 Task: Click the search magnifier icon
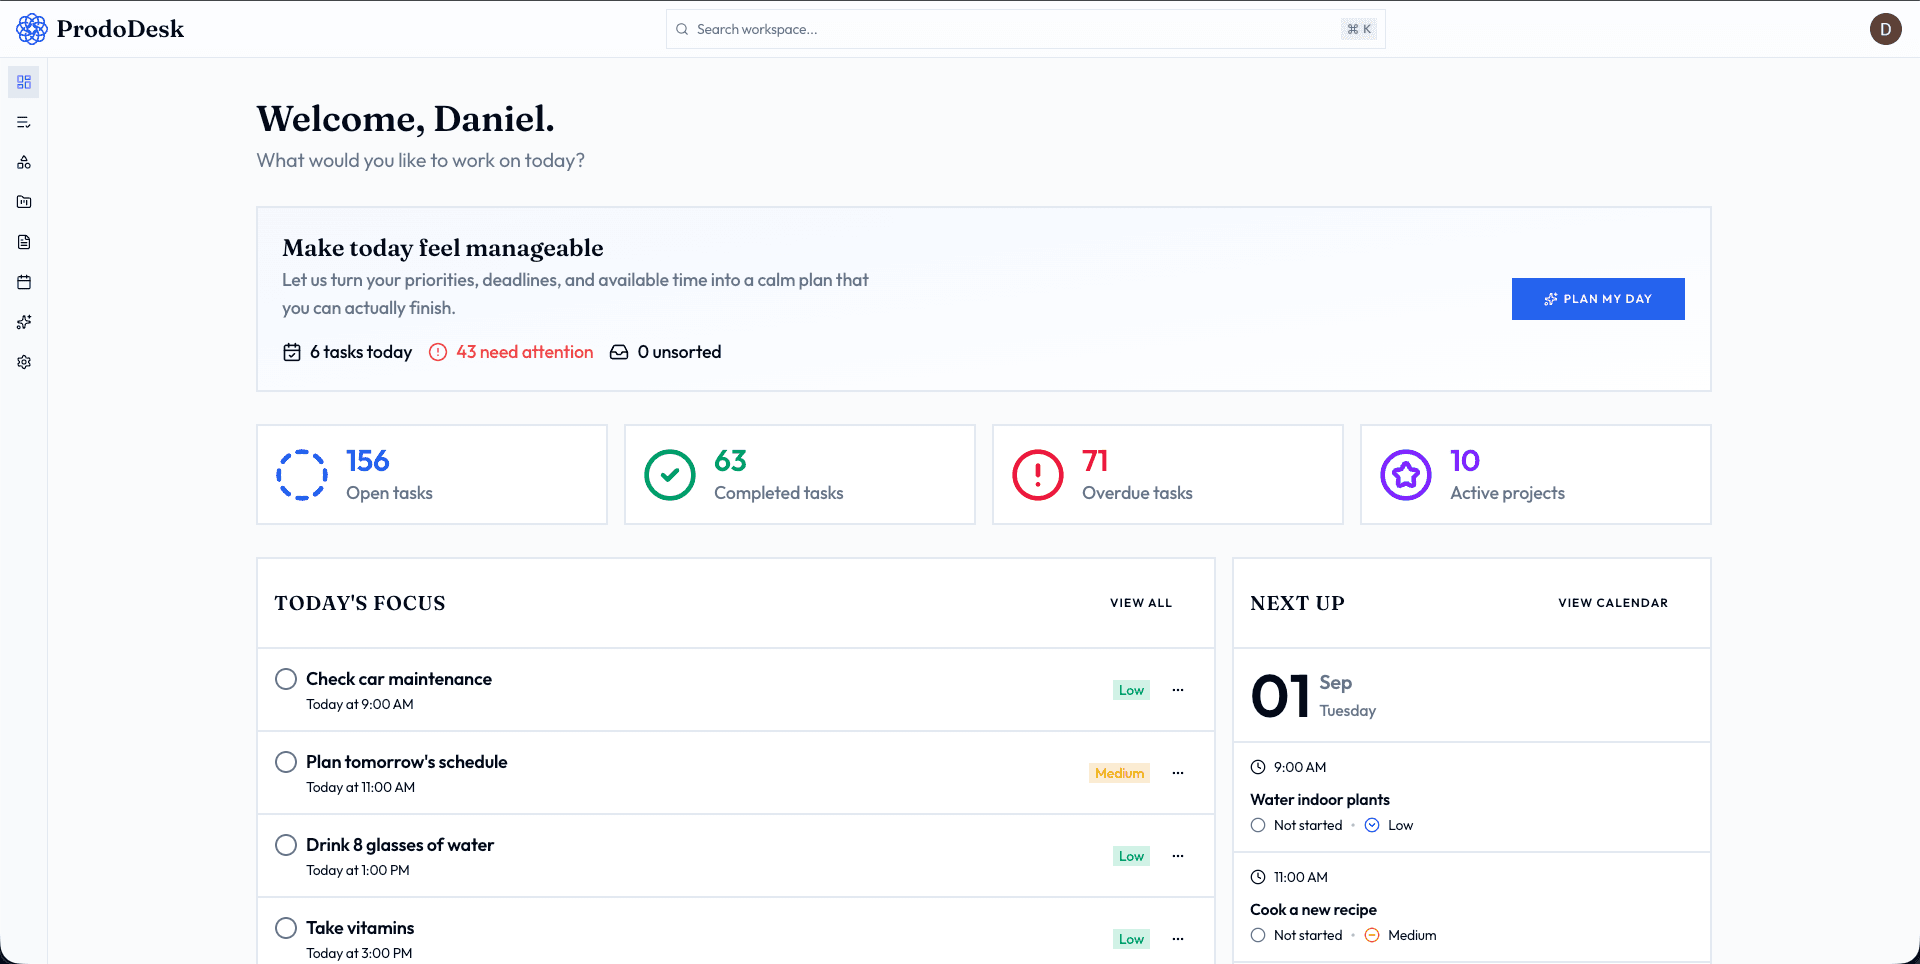click(682, 29)
